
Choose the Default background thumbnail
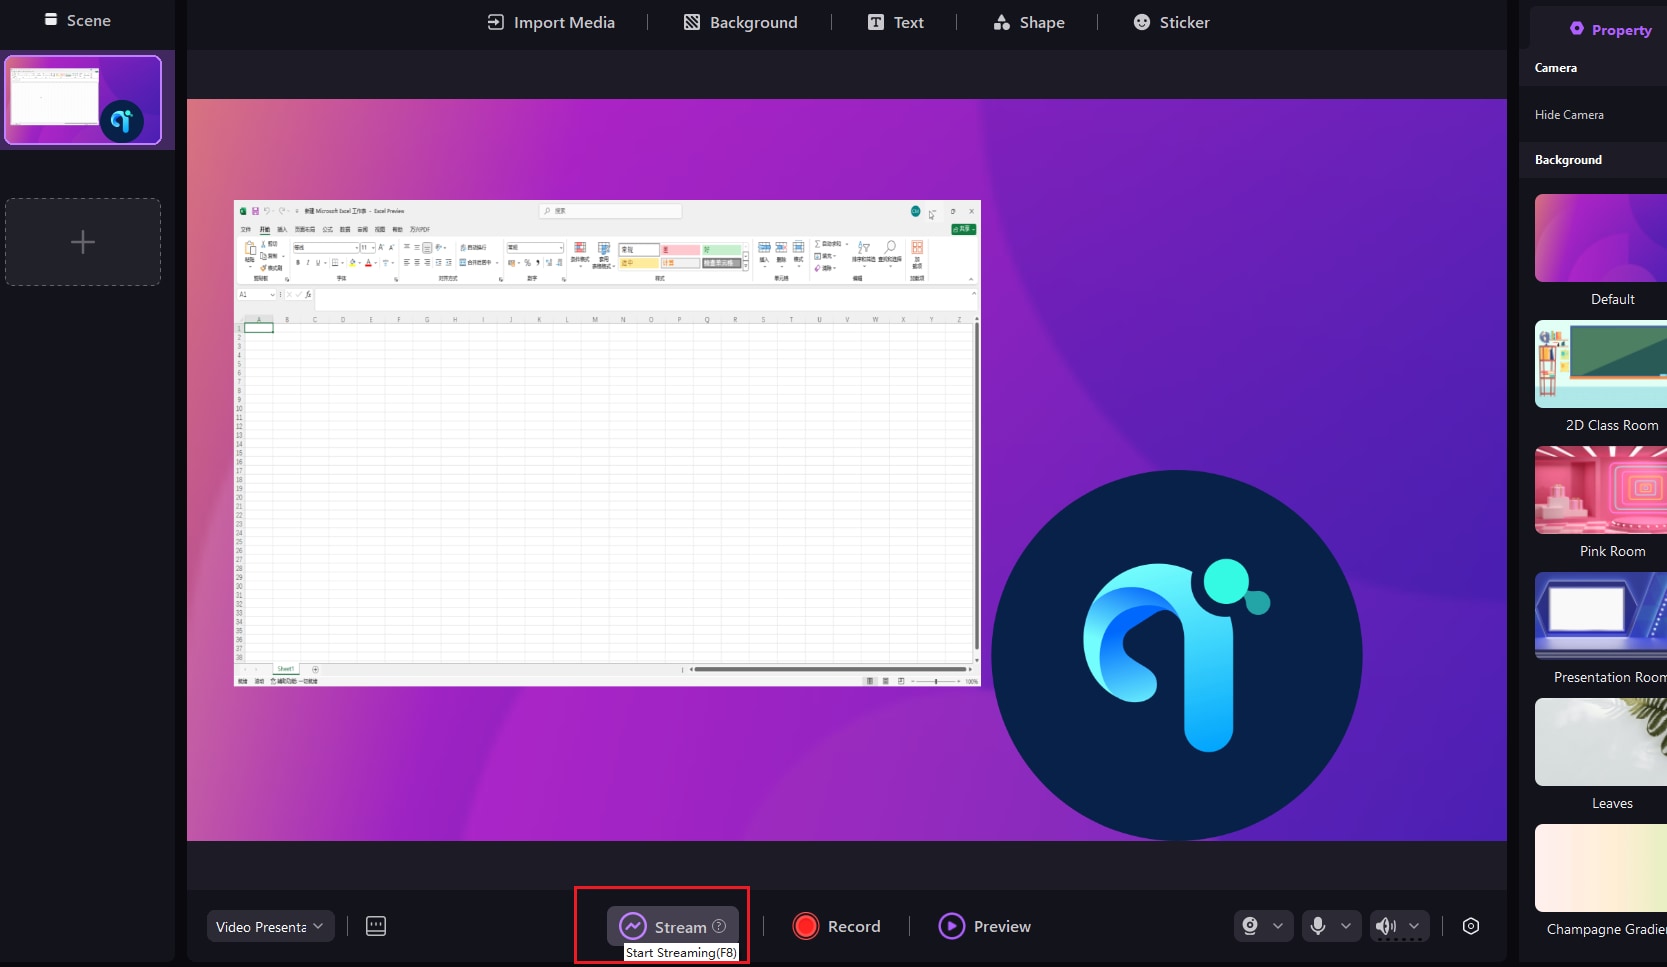coord(1601,238)
